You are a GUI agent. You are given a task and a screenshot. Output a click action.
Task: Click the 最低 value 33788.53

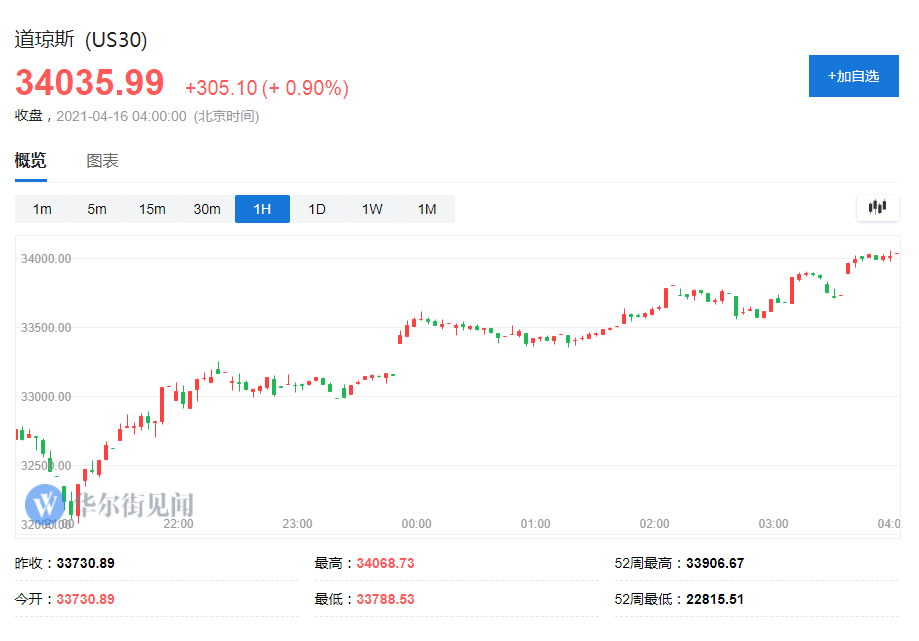(385, 599)
